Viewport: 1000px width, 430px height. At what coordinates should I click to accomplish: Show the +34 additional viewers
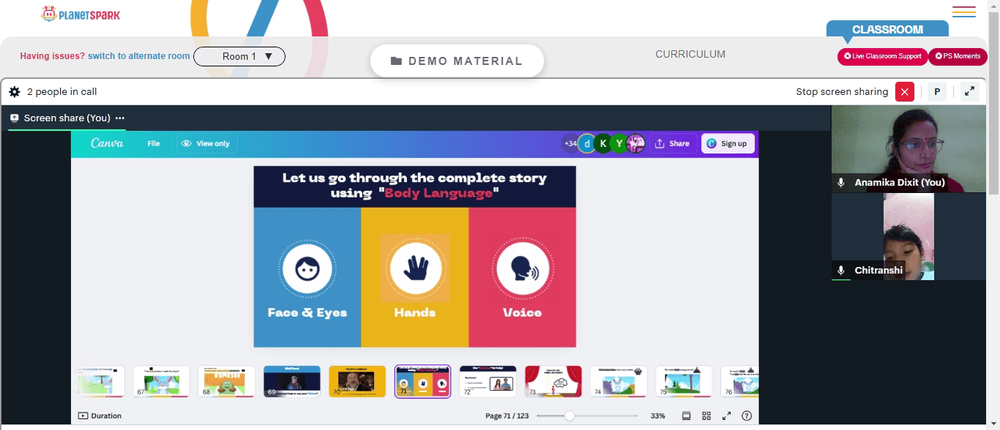570,144
